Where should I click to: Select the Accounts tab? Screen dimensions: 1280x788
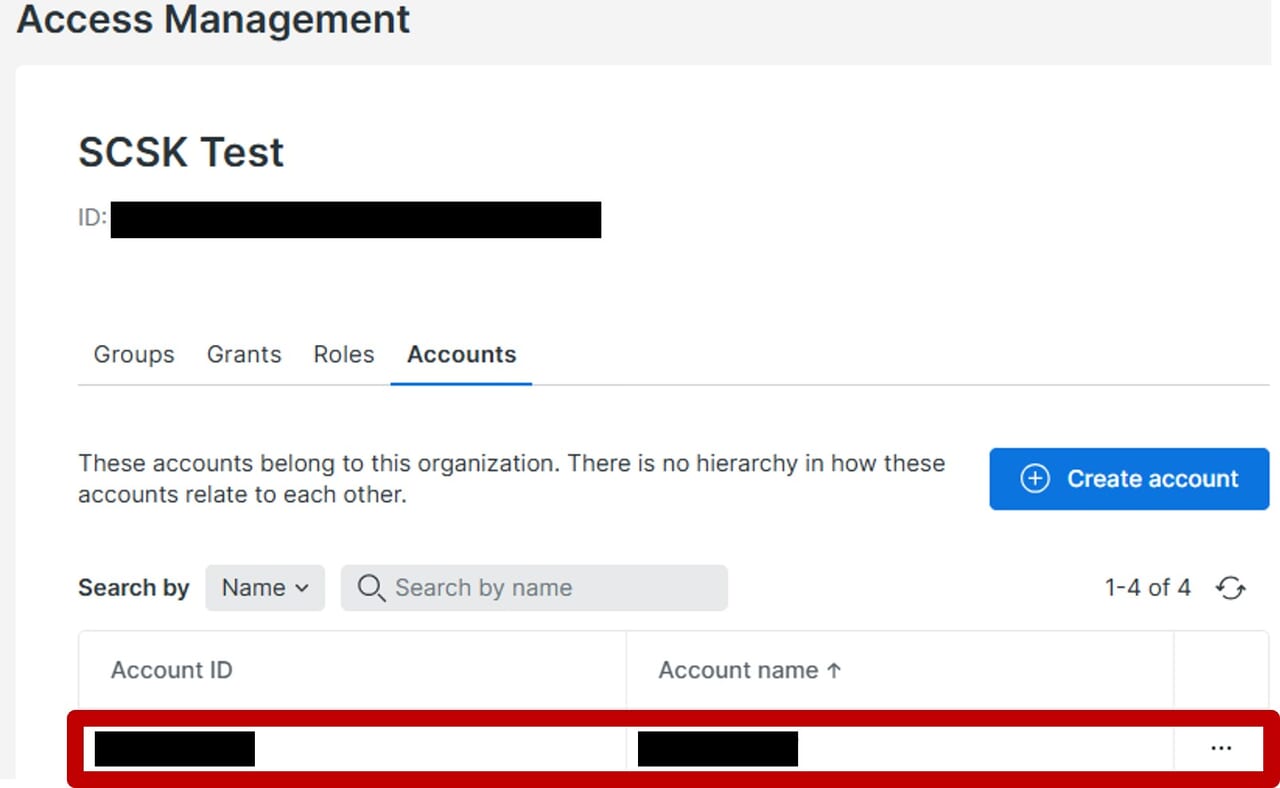coord(461,355)
